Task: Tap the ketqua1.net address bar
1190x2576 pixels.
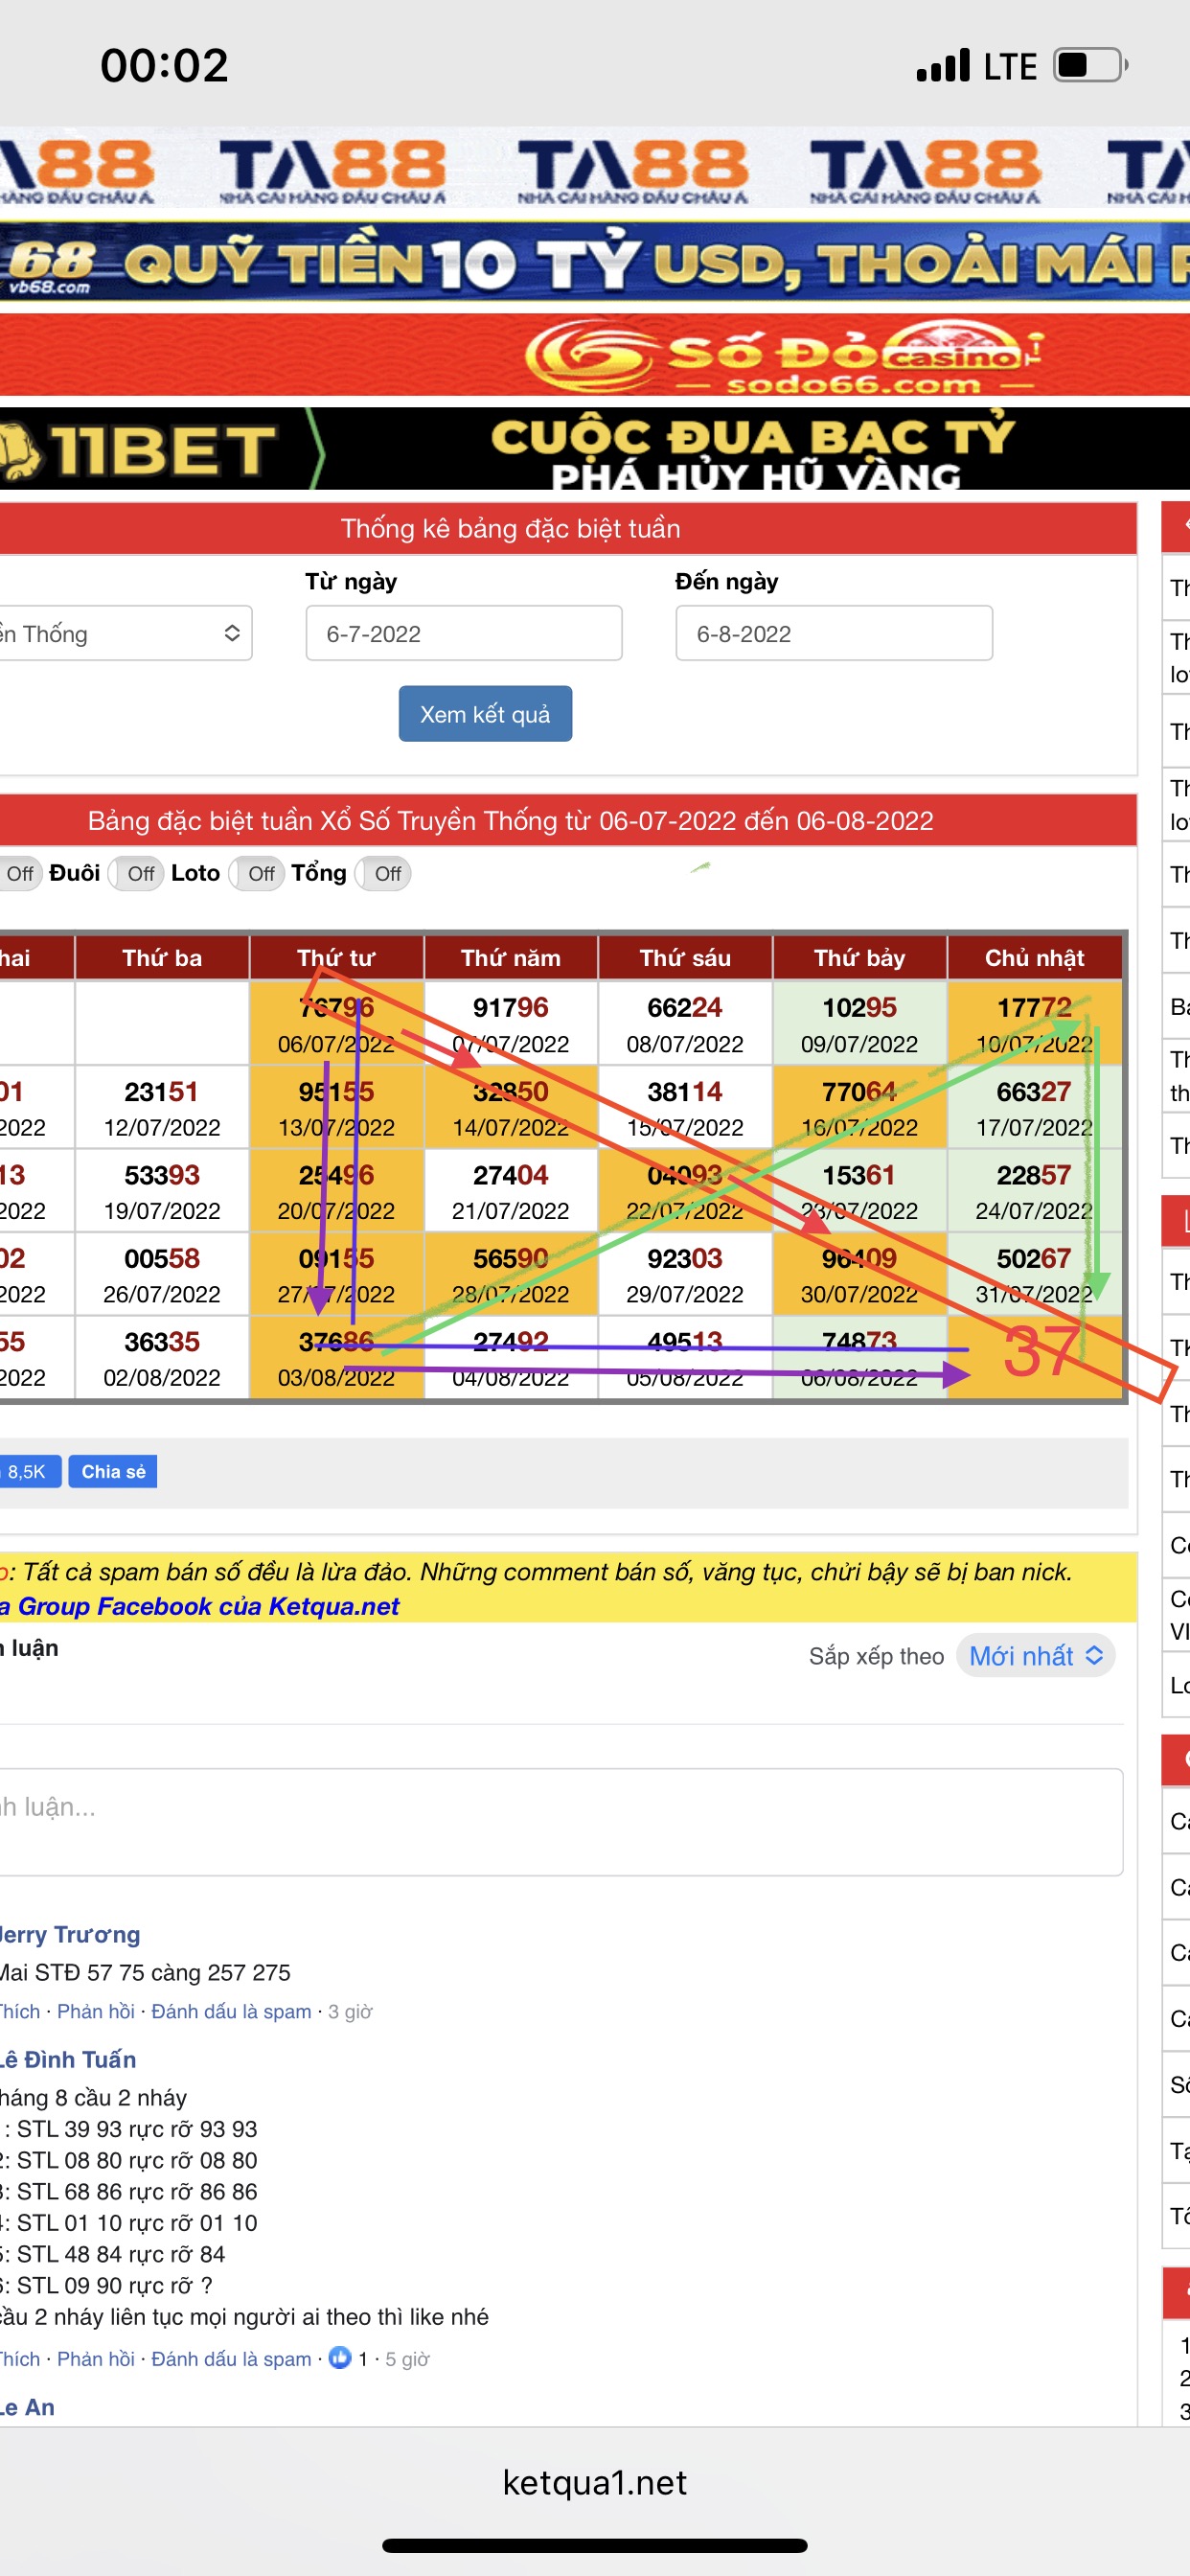Action: point(595,2482)
